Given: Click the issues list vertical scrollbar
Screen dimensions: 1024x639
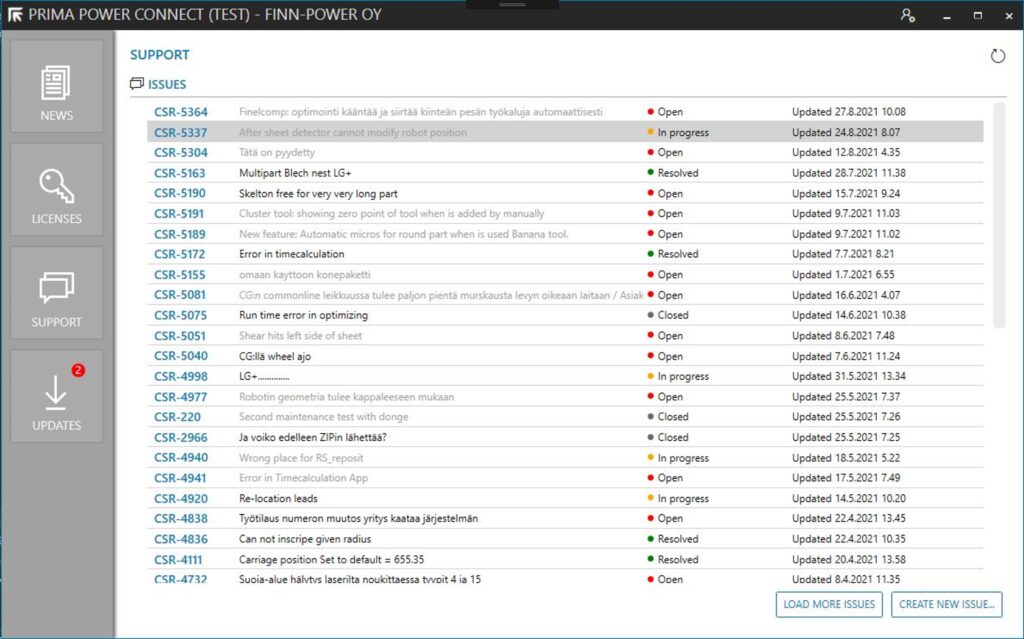Looking at the screenshot, I should [997, 213].
